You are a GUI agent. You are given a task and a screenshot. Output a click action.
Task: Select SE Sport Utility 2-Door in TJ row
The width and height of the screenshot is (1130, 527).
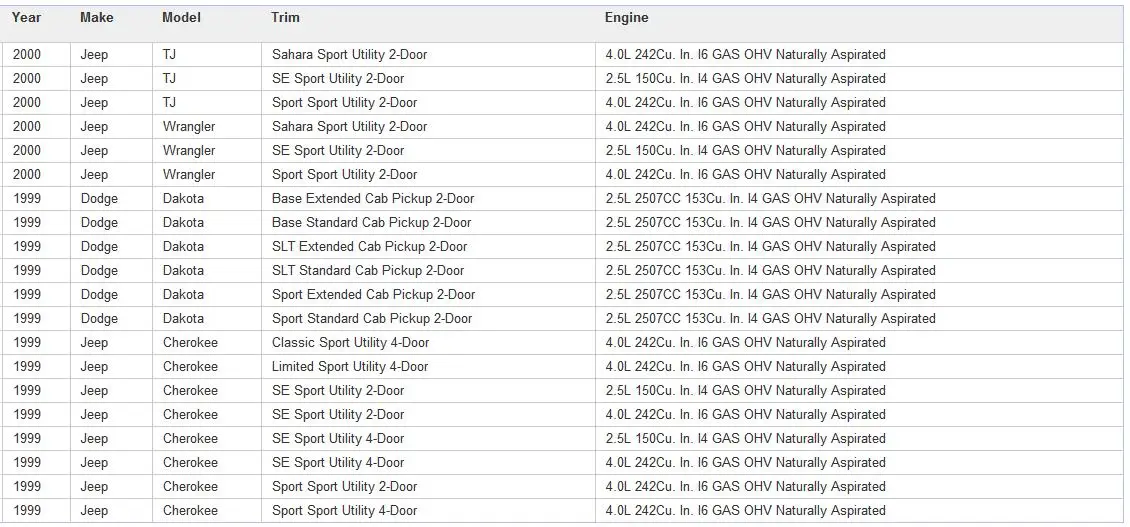click(x=338, y=79)
